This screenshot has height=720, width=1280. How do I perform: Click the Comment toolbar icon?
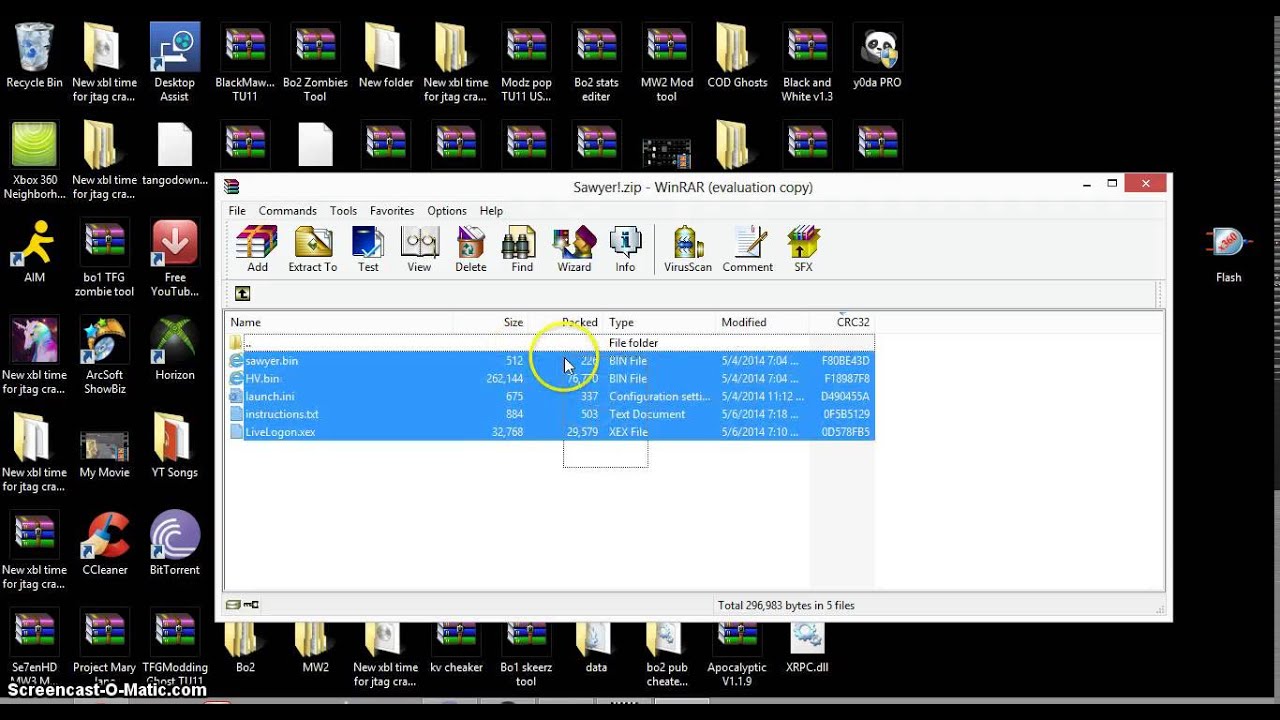[x=747, y=249]
